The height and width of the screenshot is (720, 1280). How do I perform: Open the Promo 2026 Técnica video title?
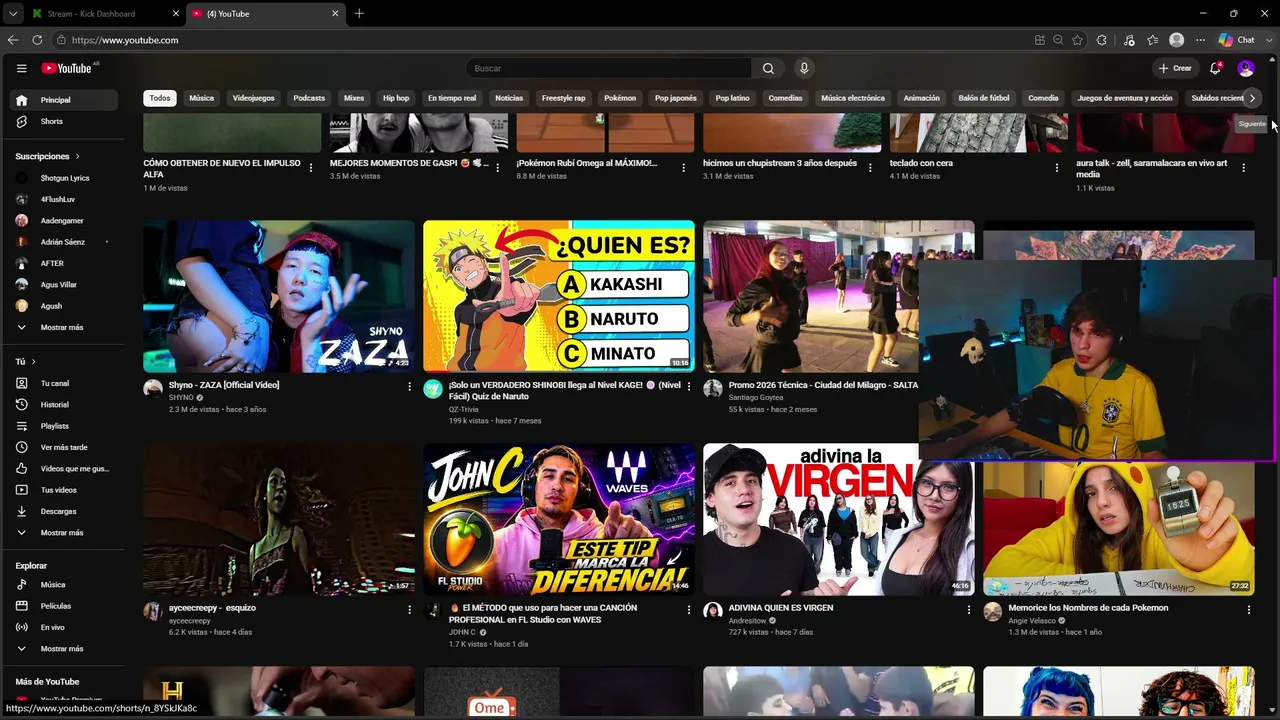click(x=823, y=385)
